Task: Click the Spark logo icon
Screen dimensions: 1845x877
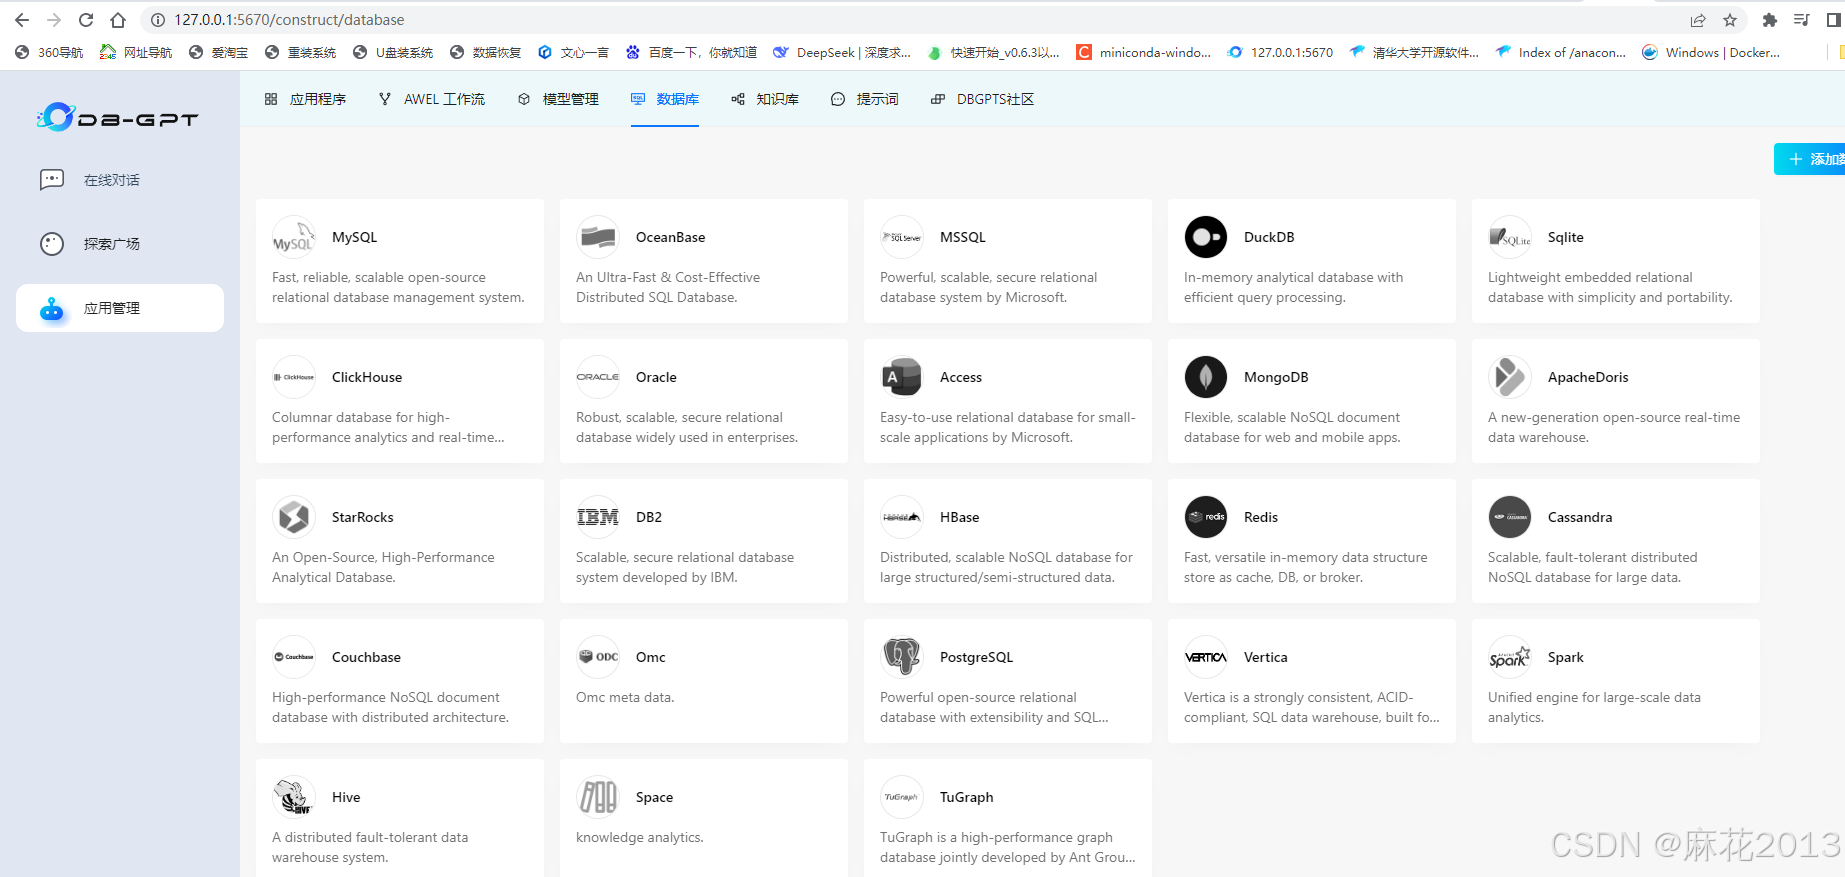Action: tap(1510, 657)
